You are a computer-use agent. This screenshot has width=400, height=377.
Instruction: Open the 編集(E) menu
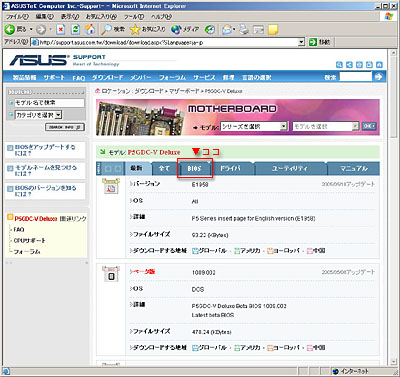(45, 16)
